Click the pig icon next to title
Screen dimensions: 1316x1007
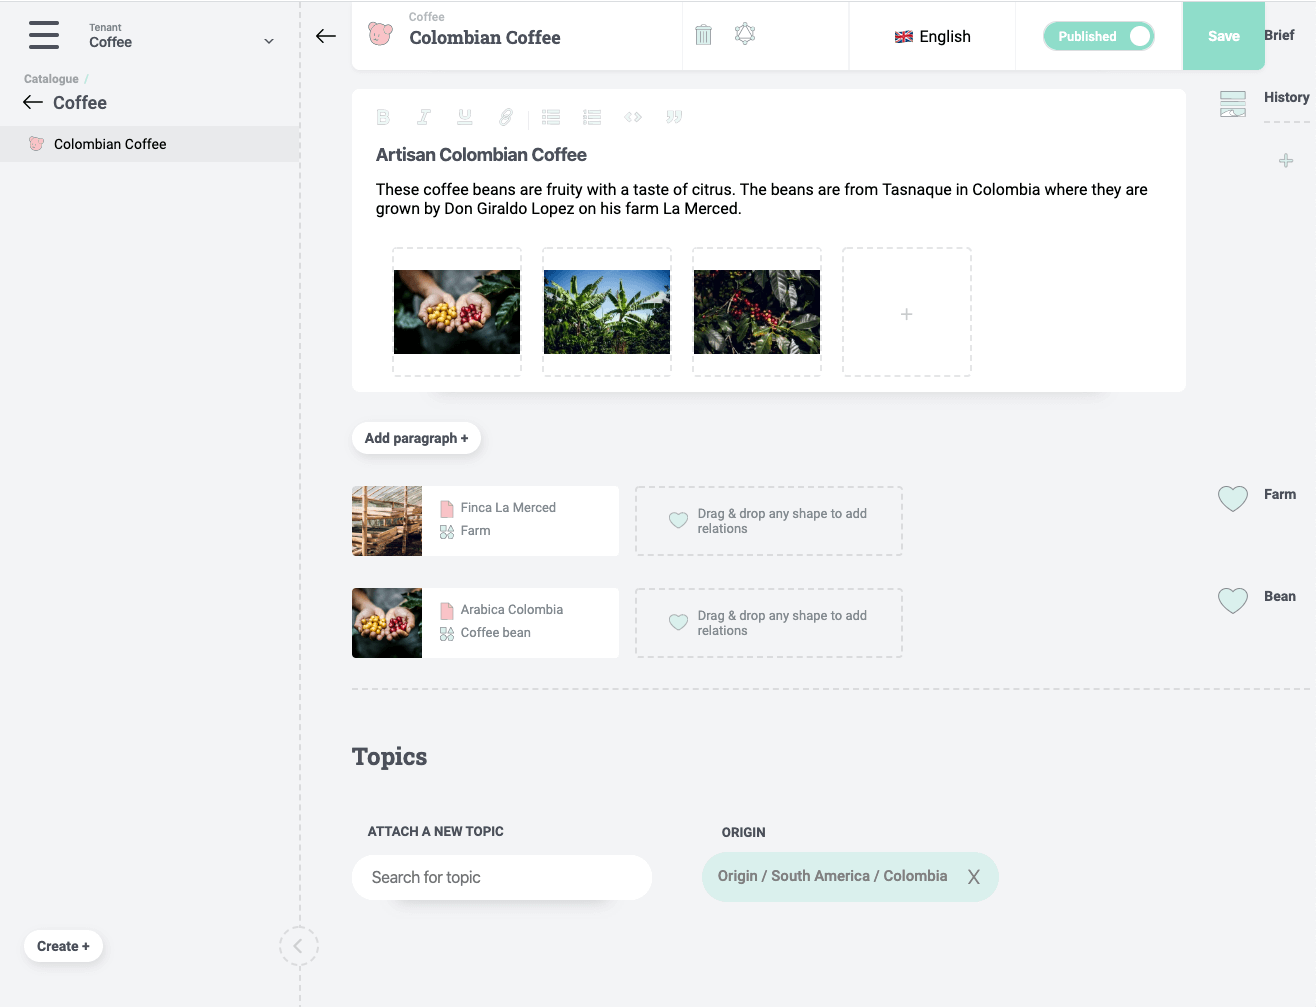tap(380, 34)
